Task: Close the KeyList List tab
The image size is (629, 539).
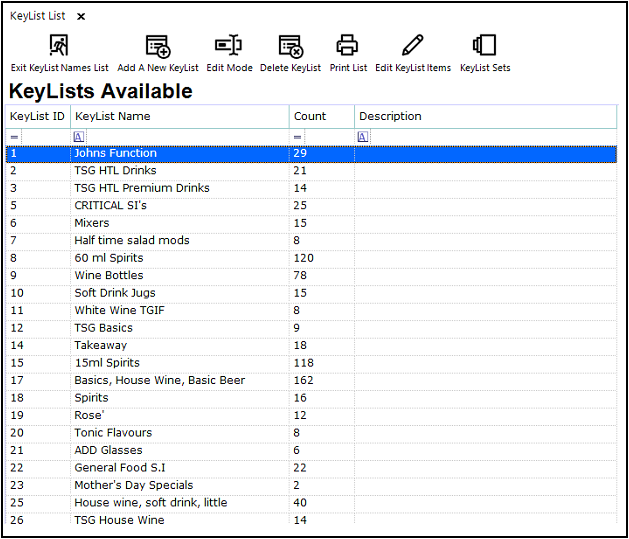Action: point(81,16)
